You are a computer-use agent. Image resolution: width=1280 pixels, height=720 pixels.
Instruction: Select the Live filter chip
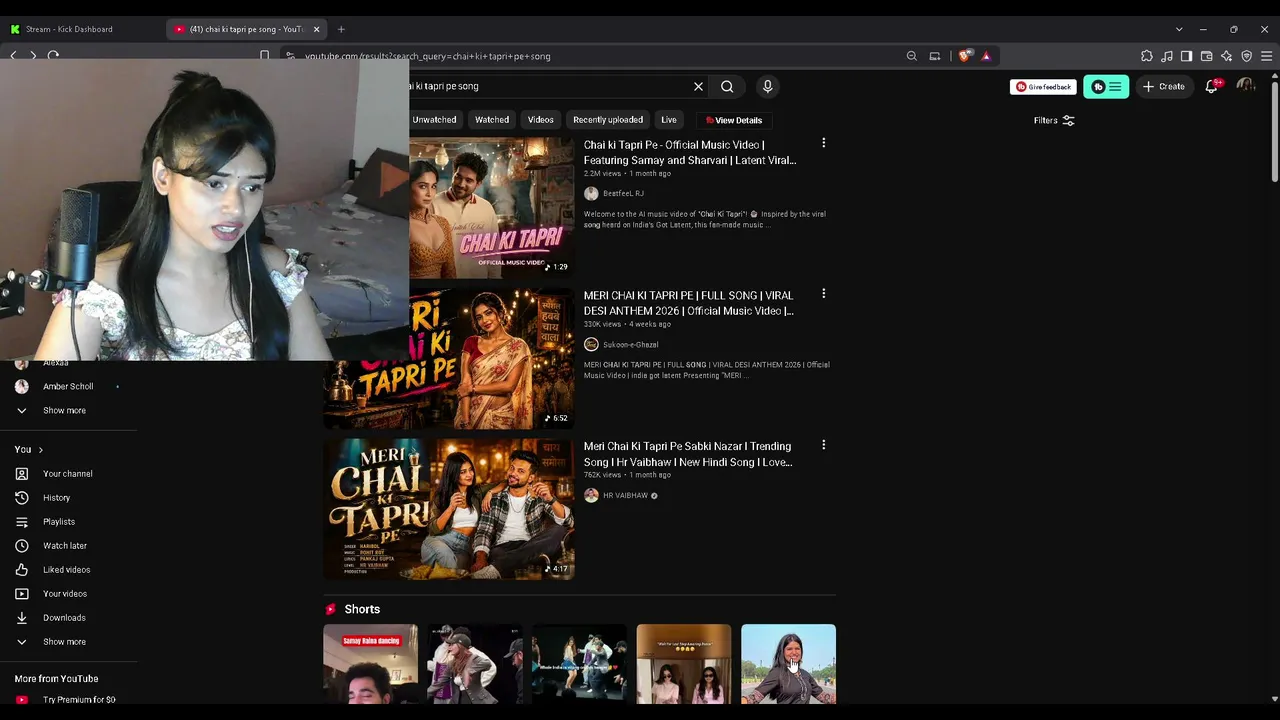[669, 120]
